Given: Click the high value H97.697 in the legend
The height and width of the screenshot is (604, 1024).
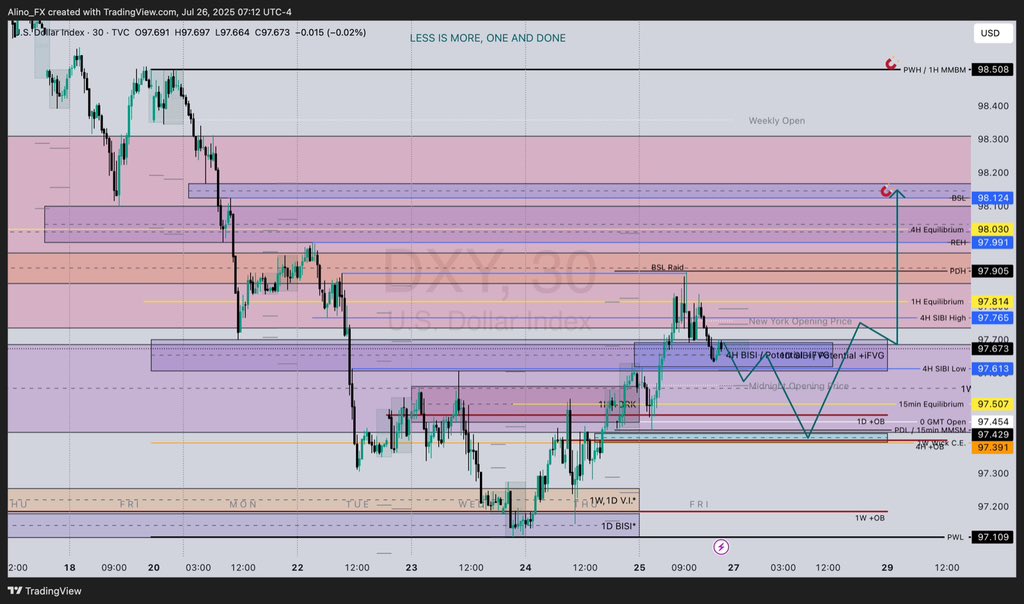Looking at the screenshot, I should click(x=192, y=32).
